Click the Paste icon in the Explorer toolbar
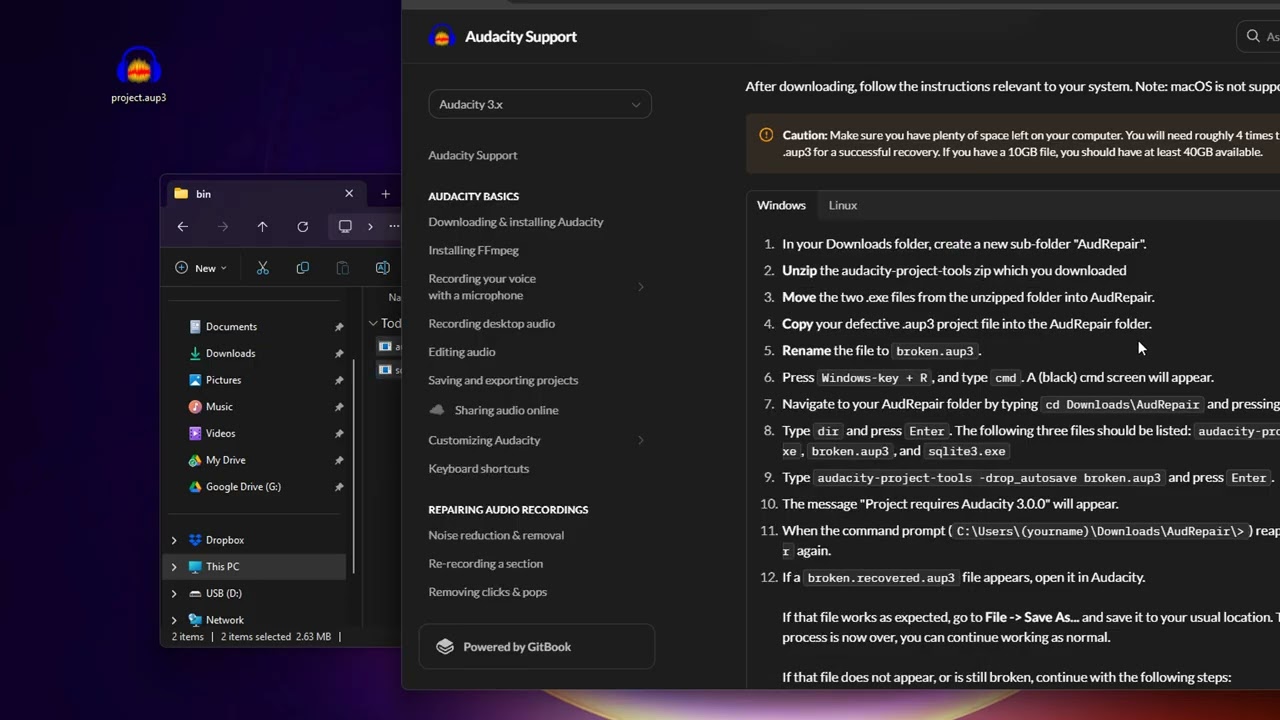 (x=342, y=268)
